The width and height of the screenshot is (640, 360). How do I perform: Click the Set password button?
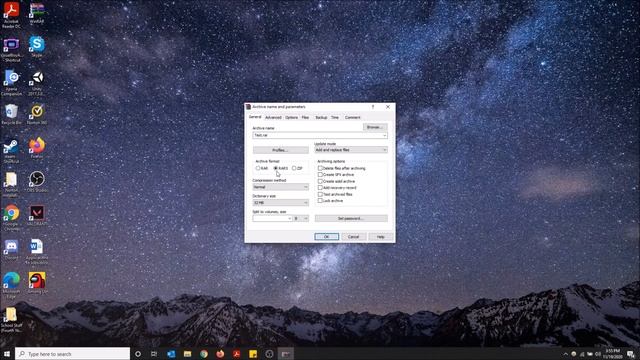click(x=351, y=218)
